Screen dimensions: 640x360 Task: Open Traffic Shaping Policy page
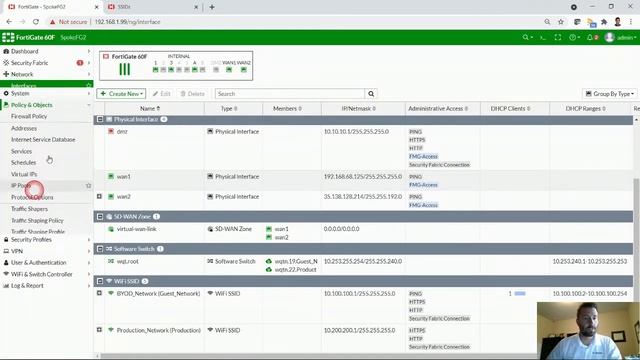click(x=37, y=220)
